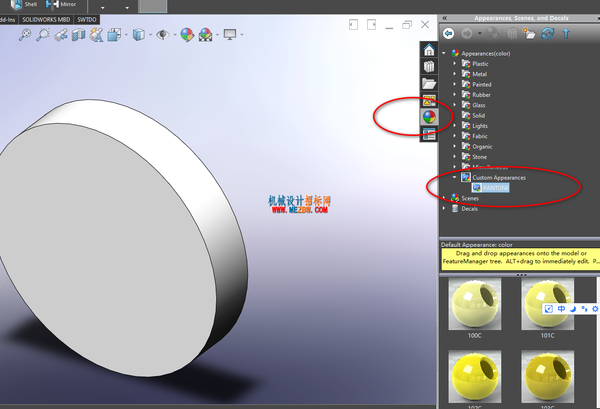Screen dimensions: 600x409
Task: Select the PANTONE custom folder
Action: (x=491, y=187)
